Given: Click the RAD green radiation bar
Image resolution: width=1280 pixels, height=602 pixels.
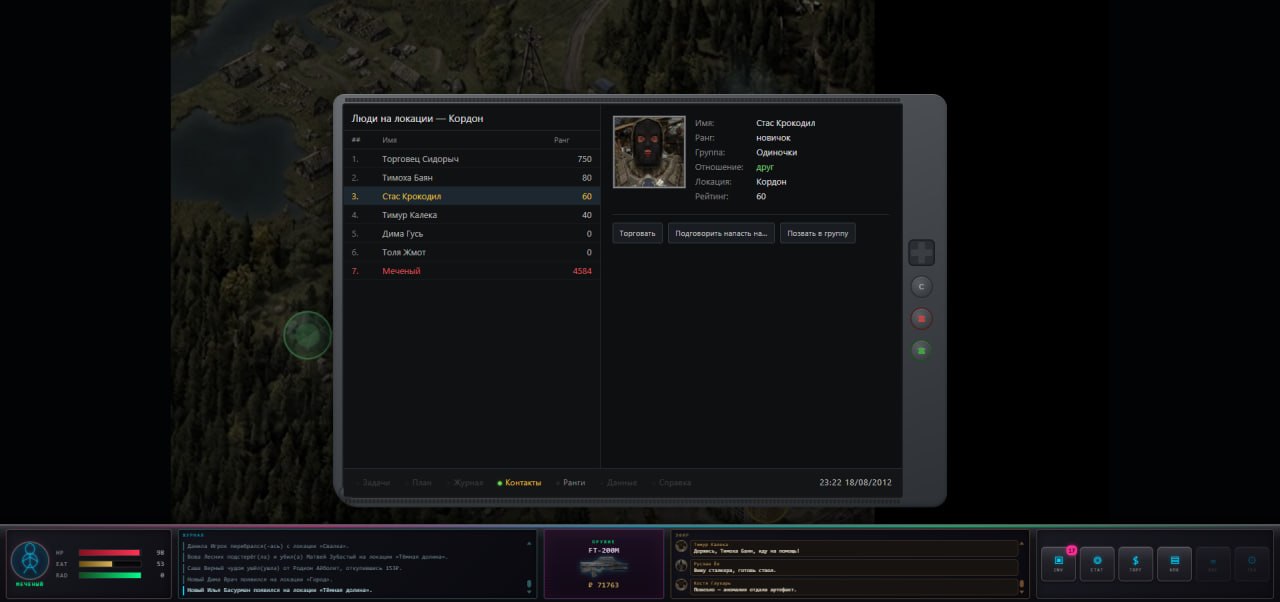Looking at the screenshot, I should pos(109,575).
